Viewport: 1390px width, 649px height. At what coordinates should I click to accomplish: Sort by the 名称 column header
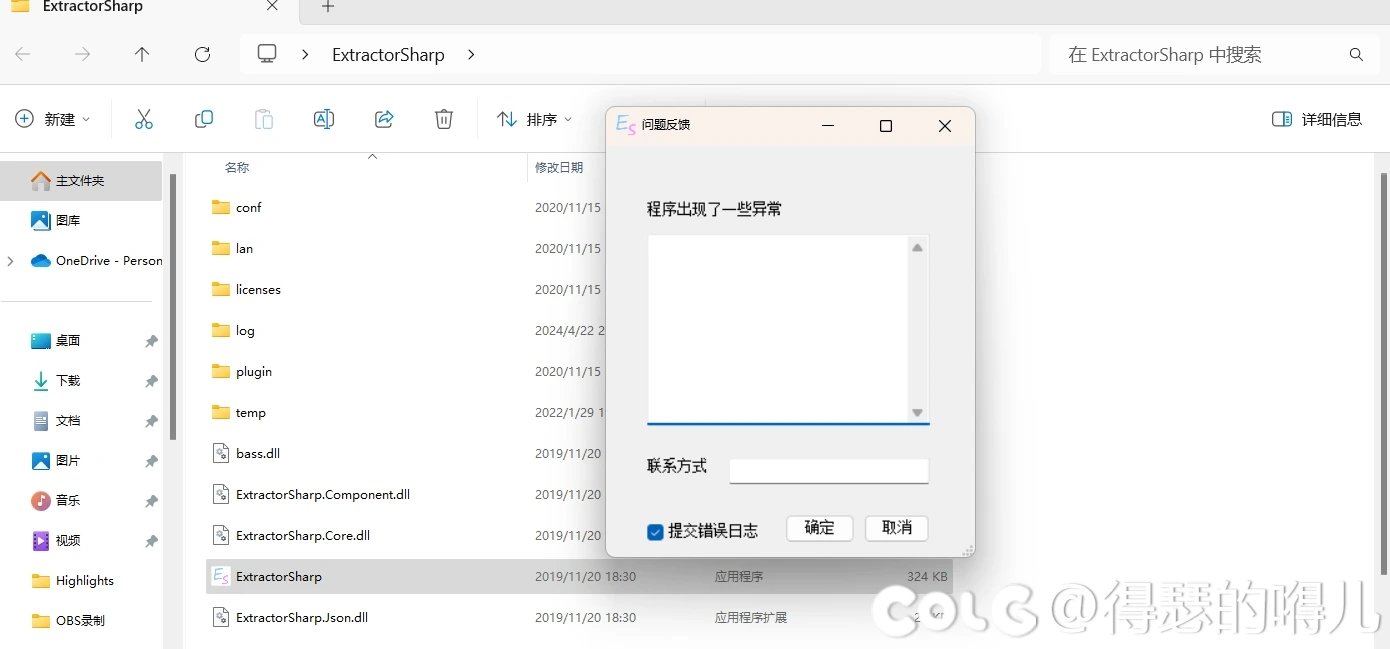[237, 167]
